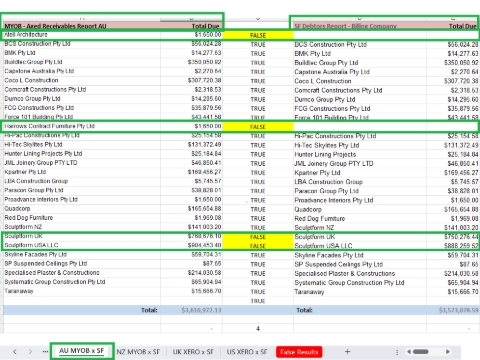
Task: Select Capstone Australia Pty Ltd in the MYOB column
Action: (x=39, y=71)
